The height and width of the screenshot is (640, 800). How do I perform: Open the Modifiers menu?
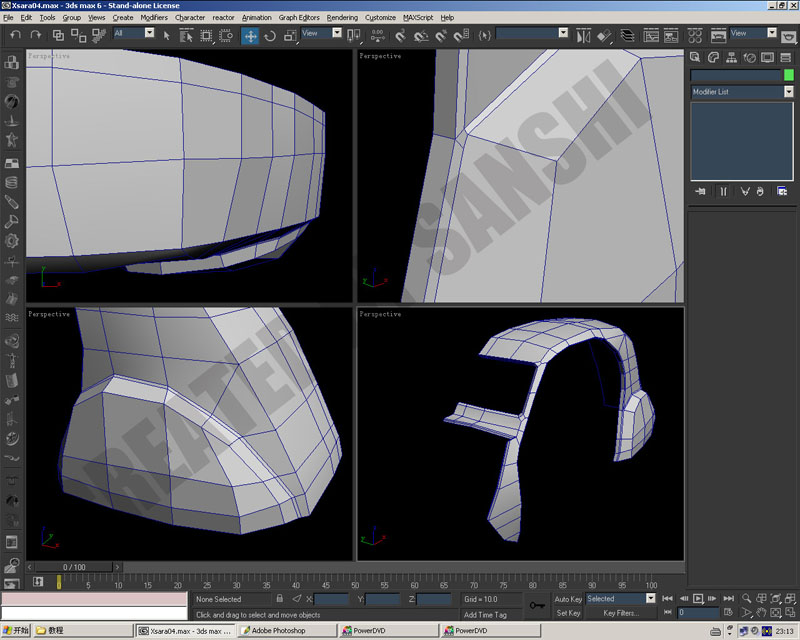[154, 17]
